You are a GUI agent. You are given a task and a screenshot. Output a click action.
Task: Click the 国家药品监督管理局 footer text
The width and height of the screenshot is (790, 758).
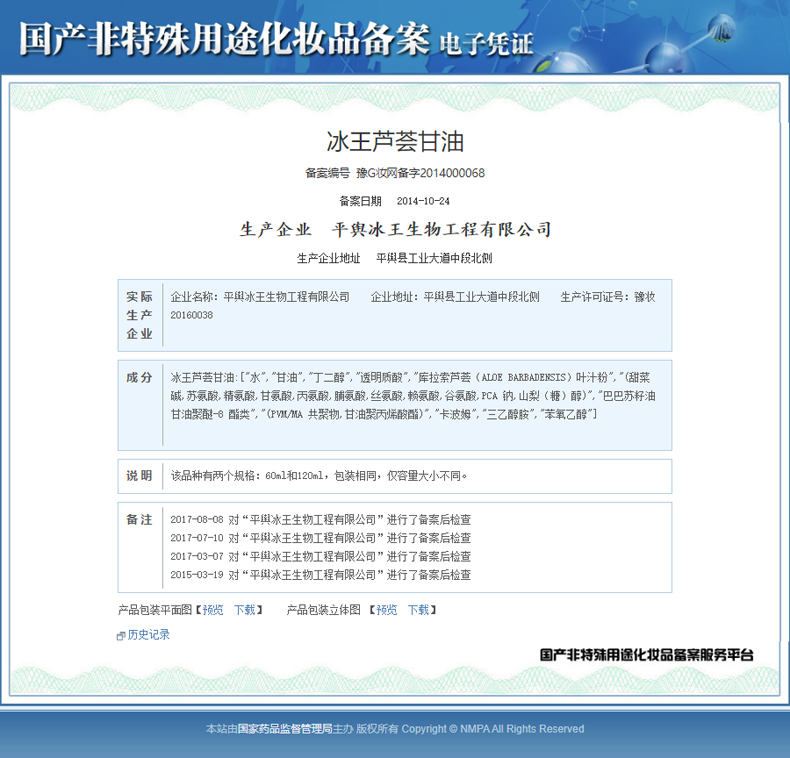[285, 729]
